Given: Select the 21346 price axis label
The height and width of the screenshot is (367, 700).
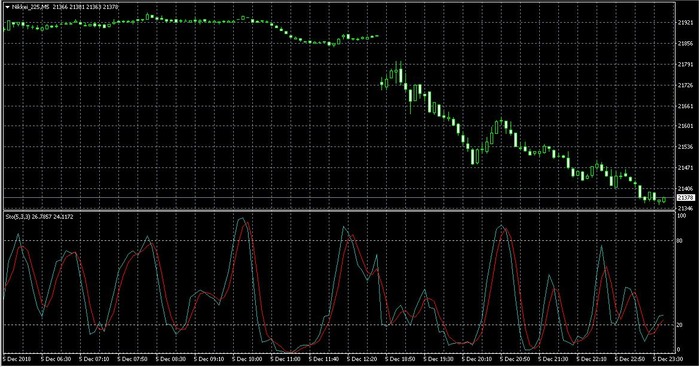Looking at the screenshot, I should (686, 208).
